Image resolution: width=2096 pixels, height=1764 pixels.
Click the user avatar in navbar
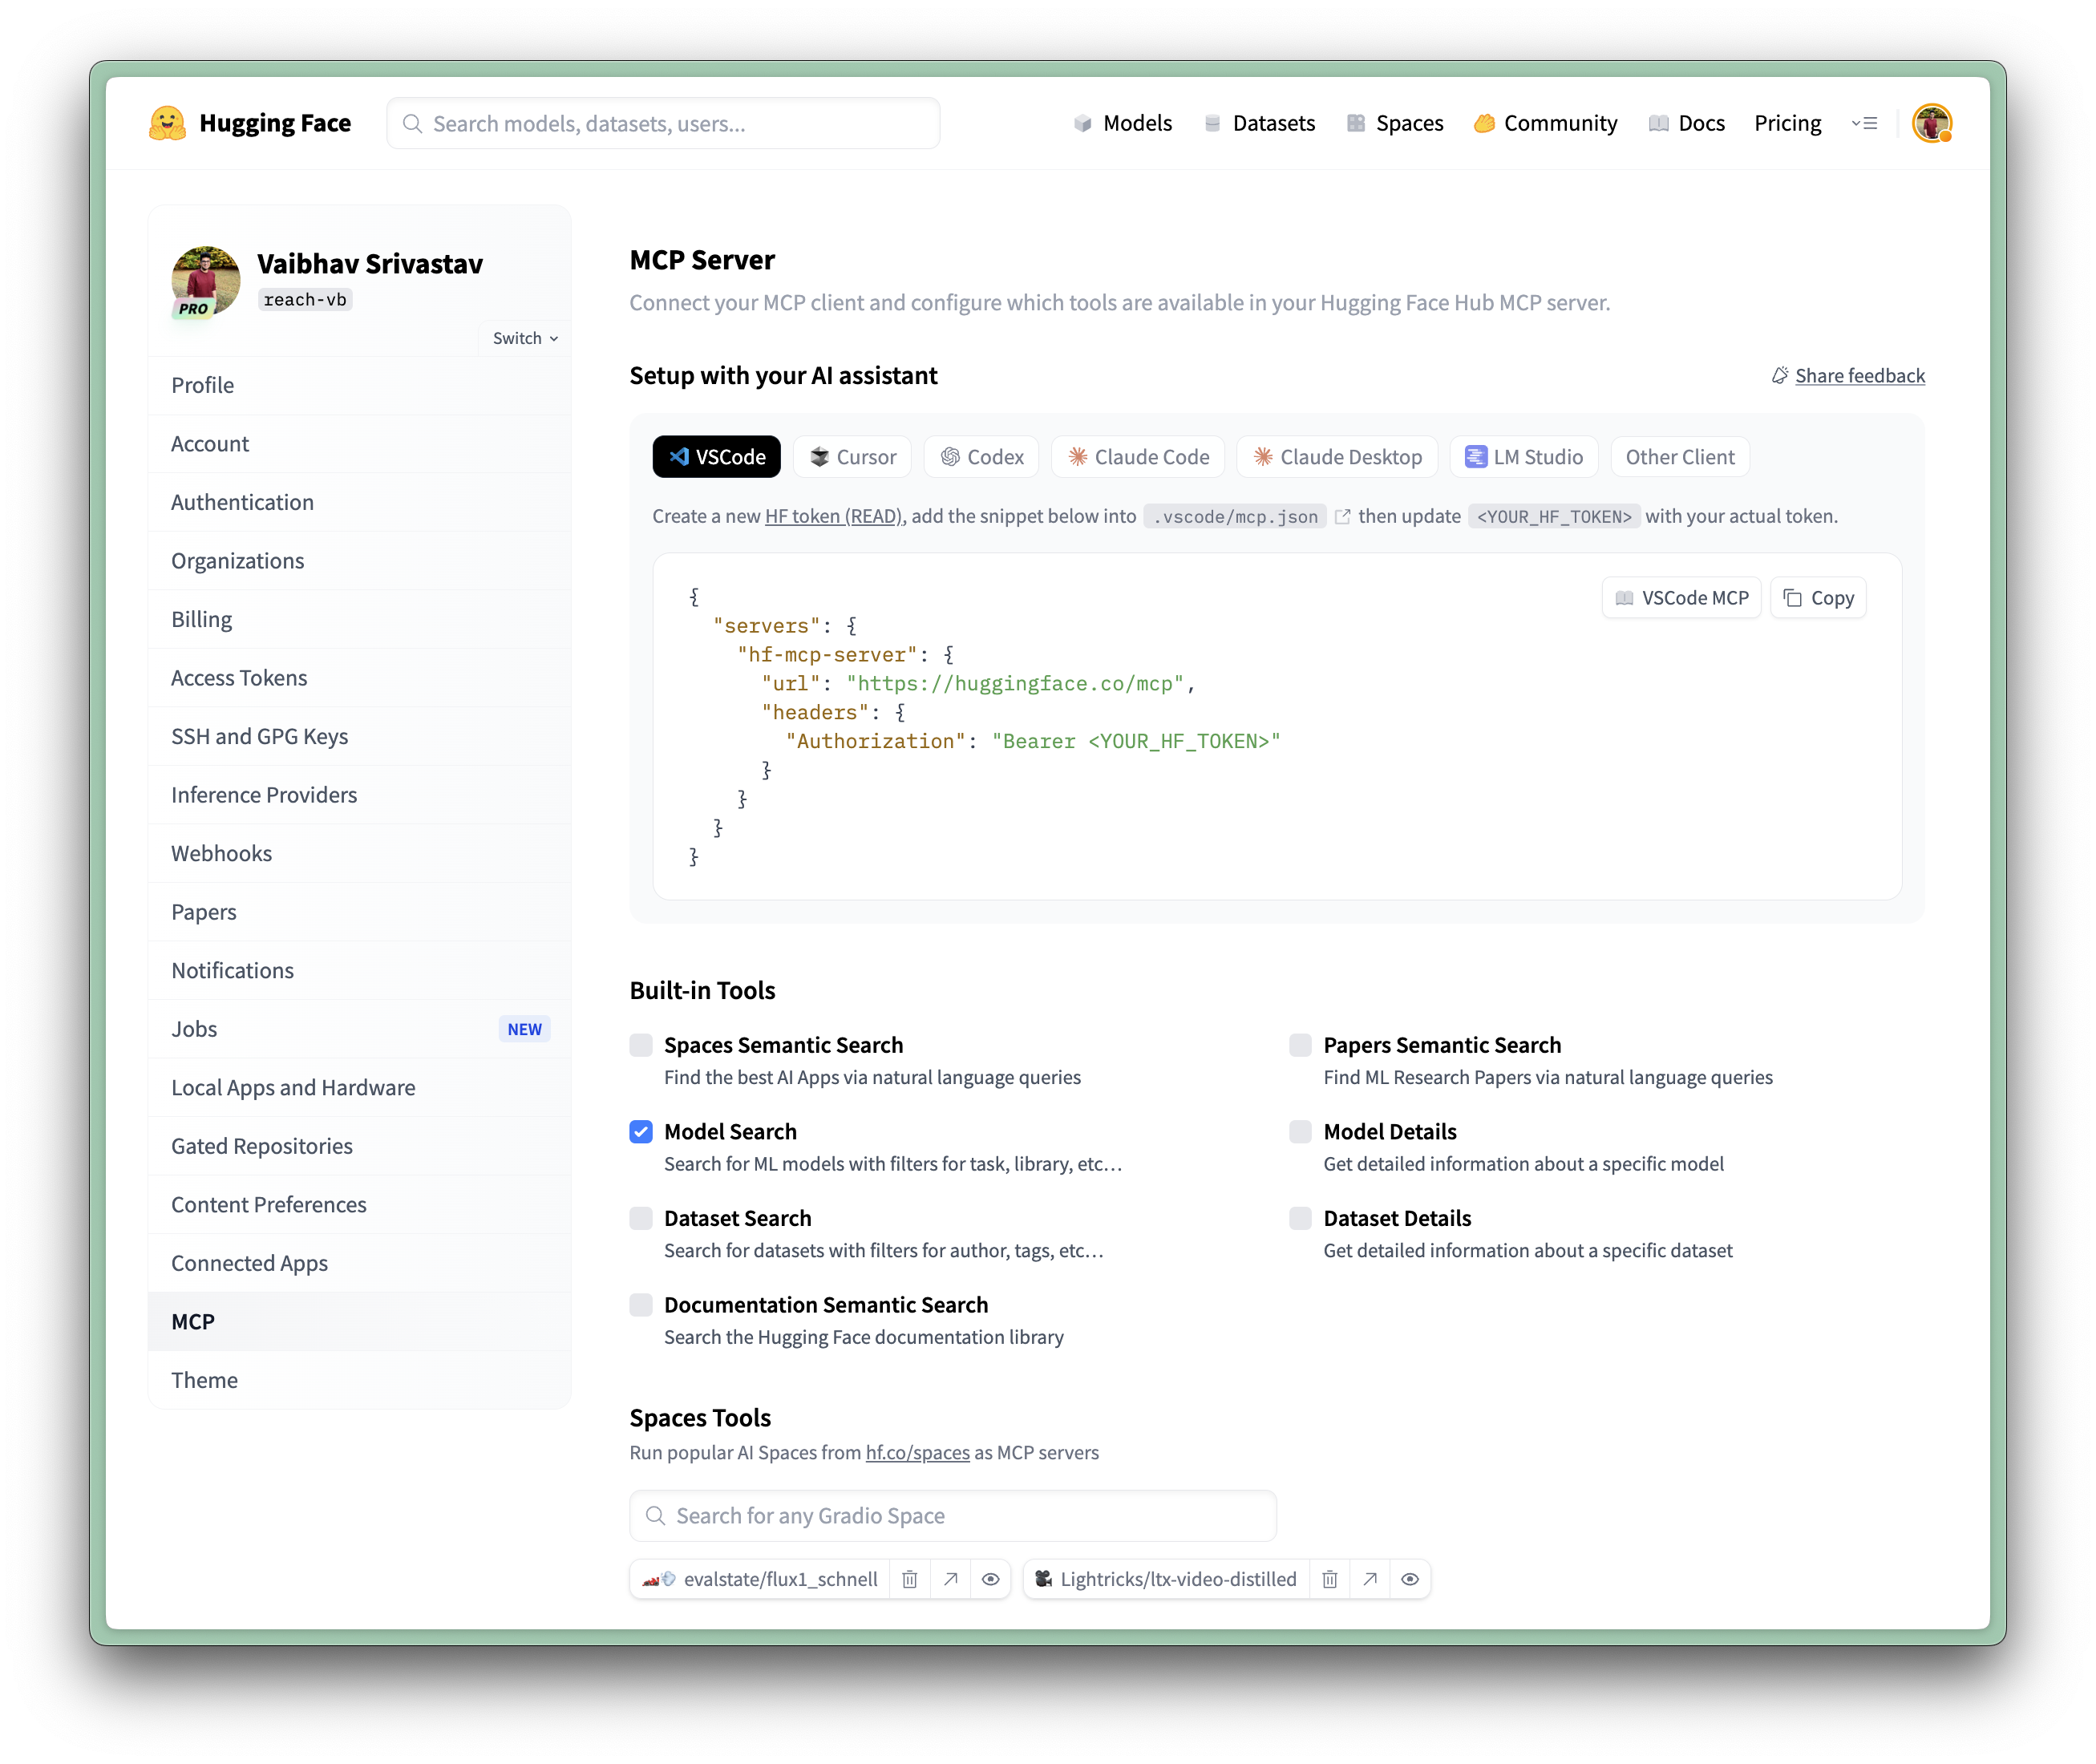(x=1931, y=123)
